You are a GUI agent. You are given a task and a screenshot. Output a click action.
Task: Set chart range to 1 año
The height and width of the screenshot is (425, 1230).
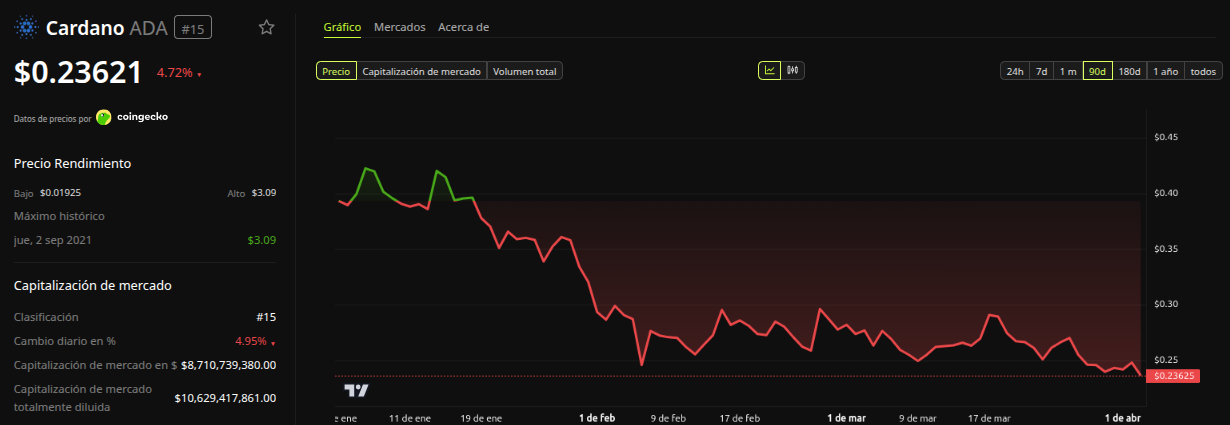pyautogui.click(x=1165, y=71)
